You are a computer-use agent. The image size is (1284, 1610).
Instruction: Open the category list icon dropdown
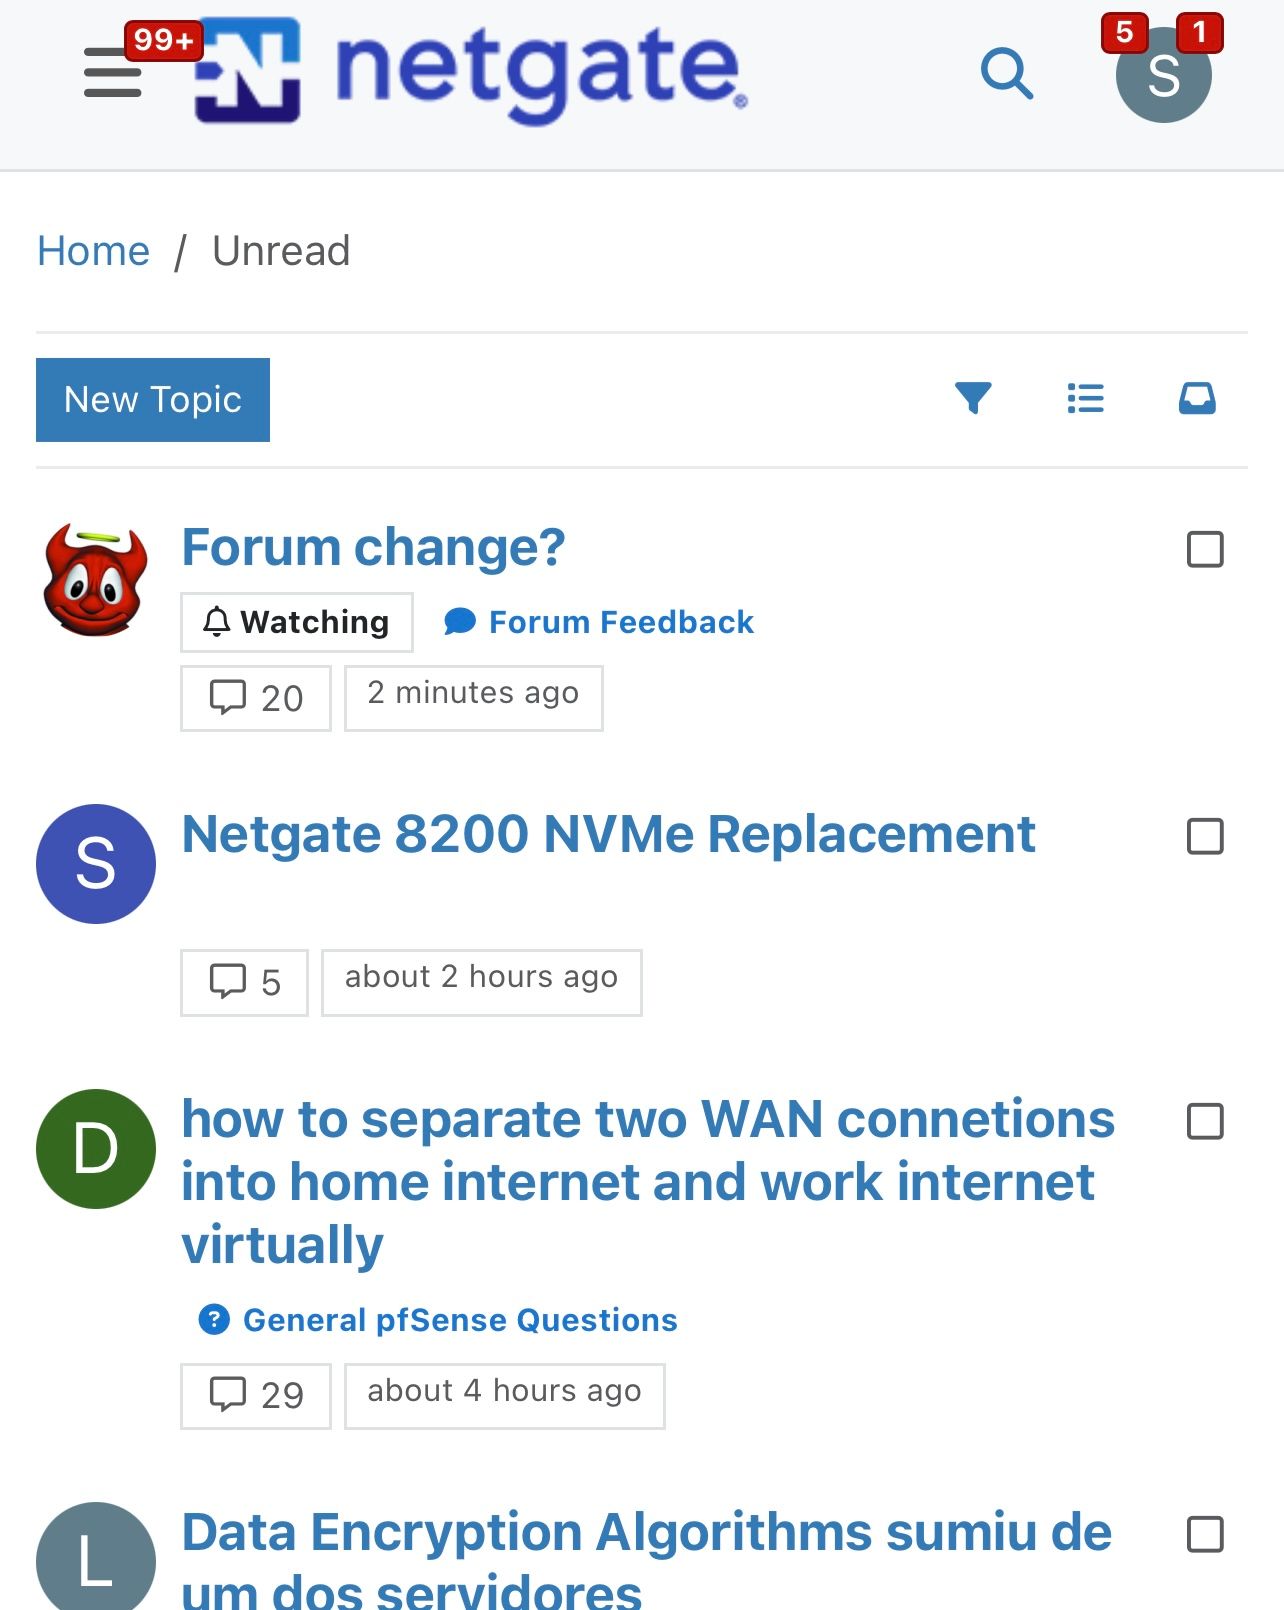[1085, 398]
